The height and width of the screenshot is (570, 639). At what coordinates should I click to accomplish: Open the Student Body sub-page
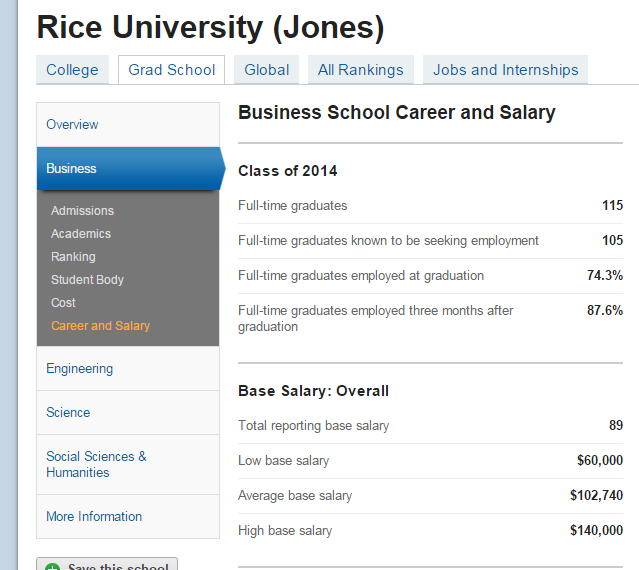pyautogui.click(x=87, y=280)
